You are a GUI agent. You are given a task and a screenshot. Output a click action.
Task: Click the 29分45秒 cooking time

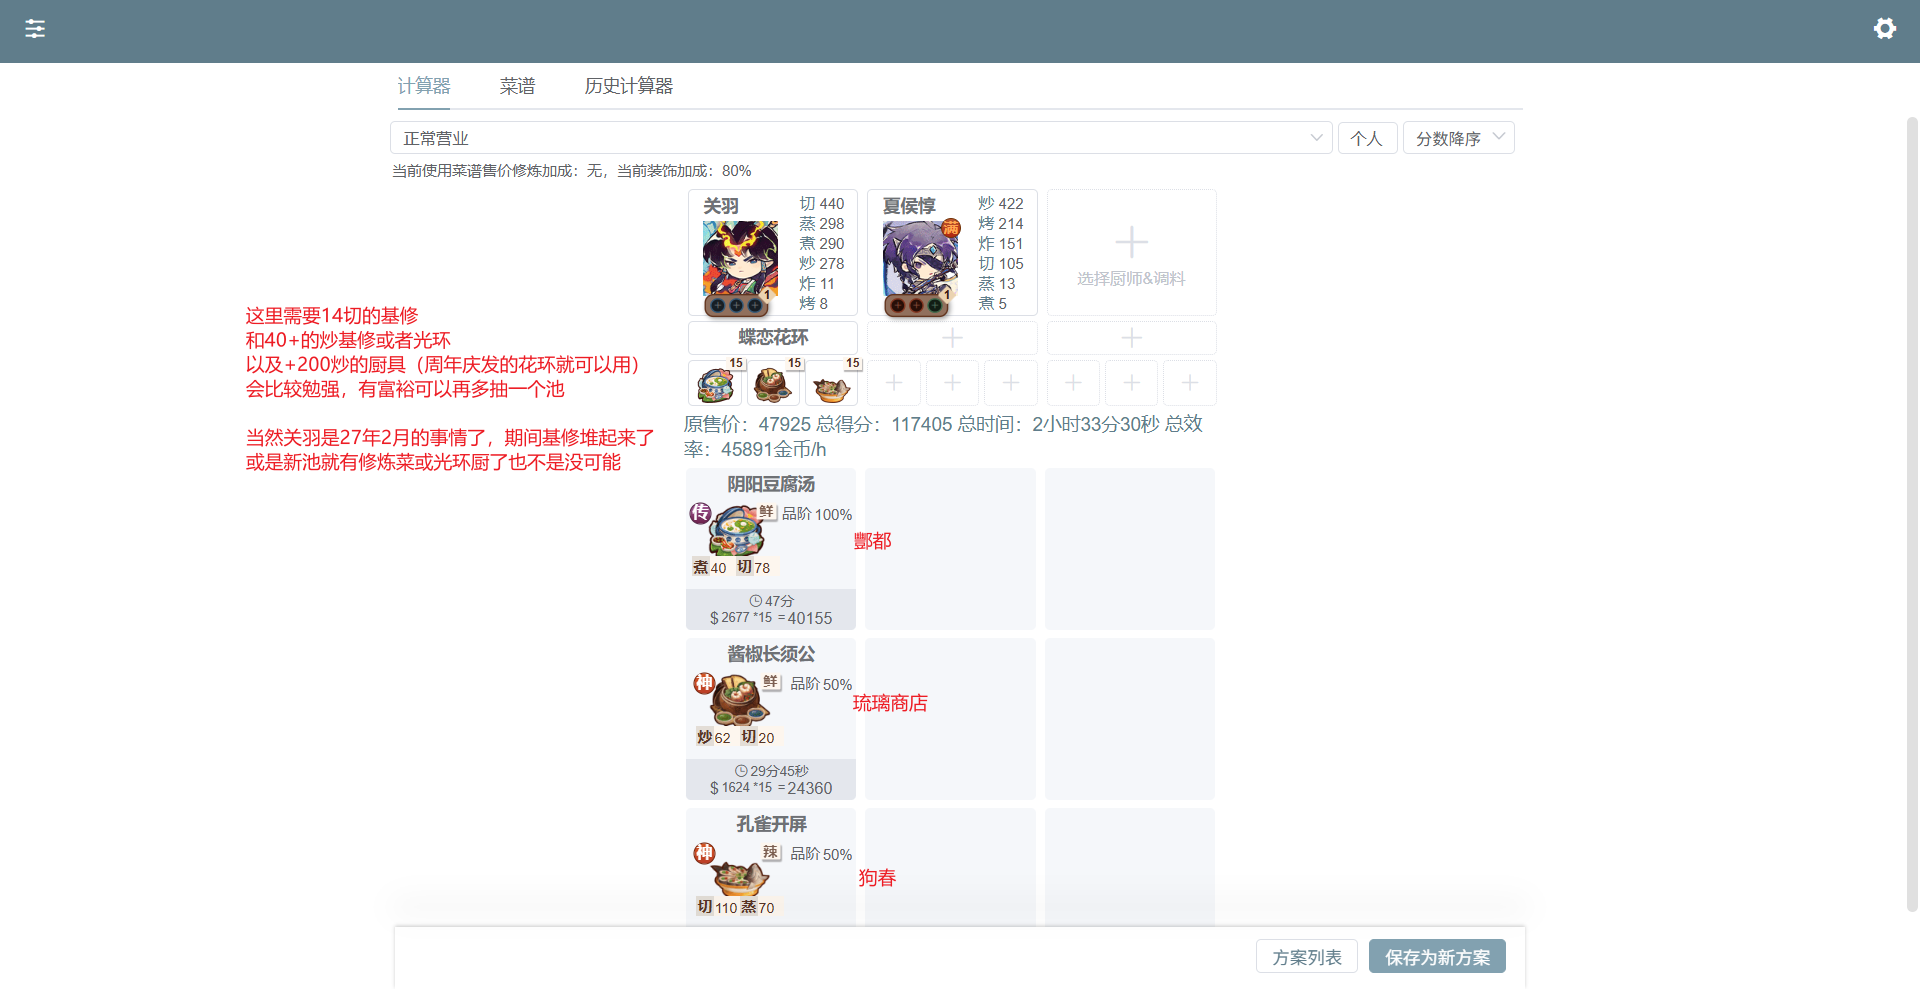772,771
